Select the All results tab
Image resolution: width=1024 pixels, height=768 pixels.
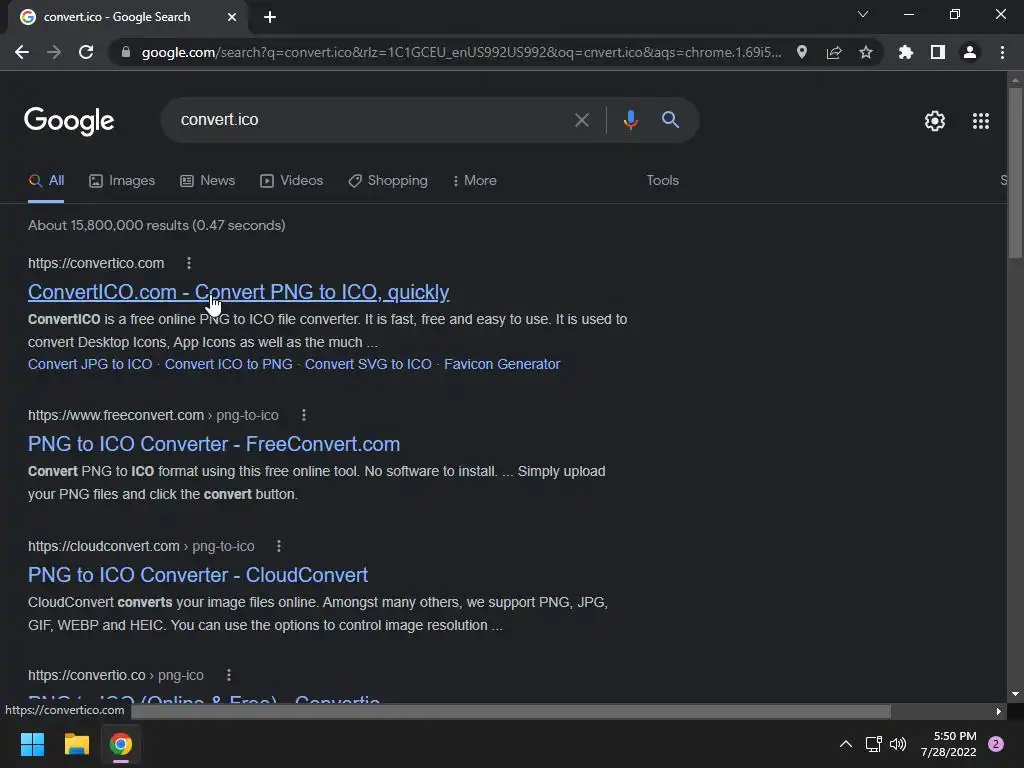pos(46,181)
